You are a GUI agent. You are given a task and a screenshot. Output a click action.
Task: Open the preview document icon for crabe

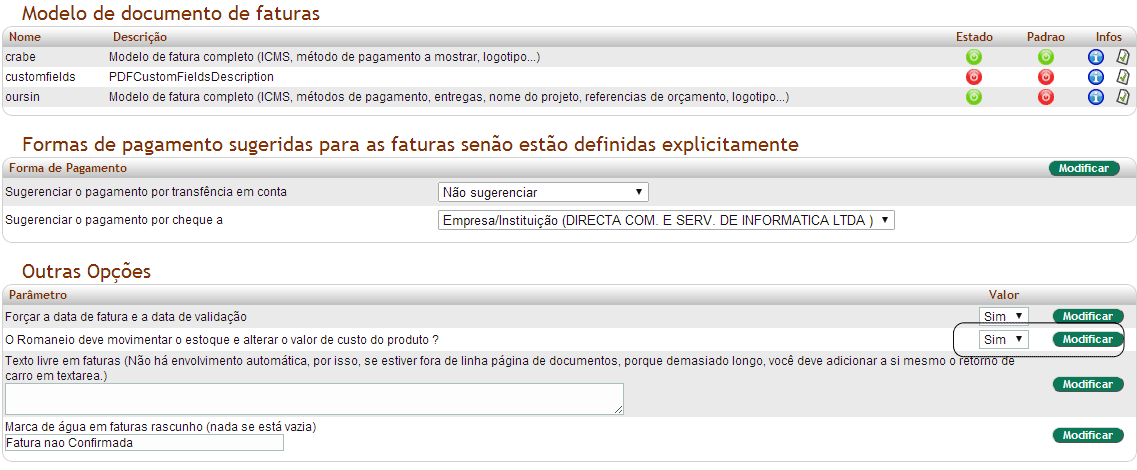point(1122,57)
